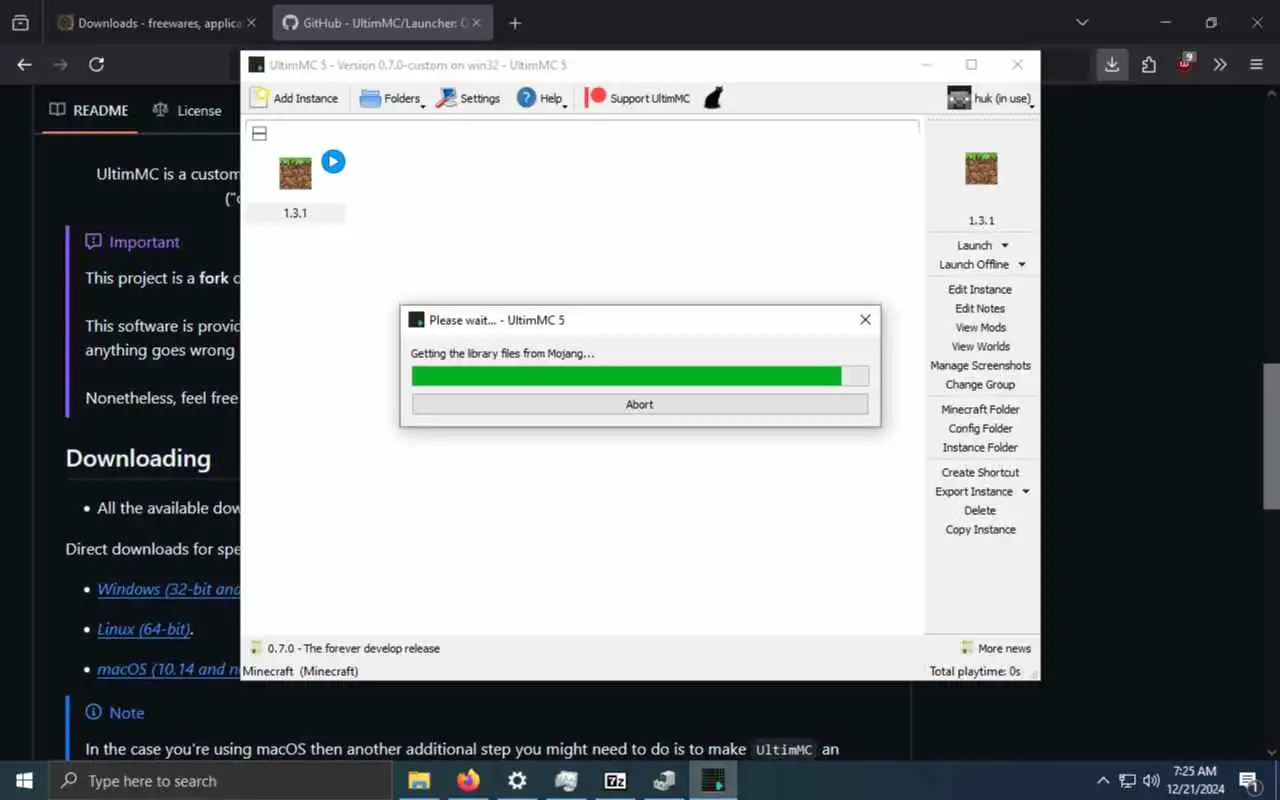Image resolution: width=1280 pixels, height=800 pixels.
Task: Click Launch Offline
Action: point(974,264)
